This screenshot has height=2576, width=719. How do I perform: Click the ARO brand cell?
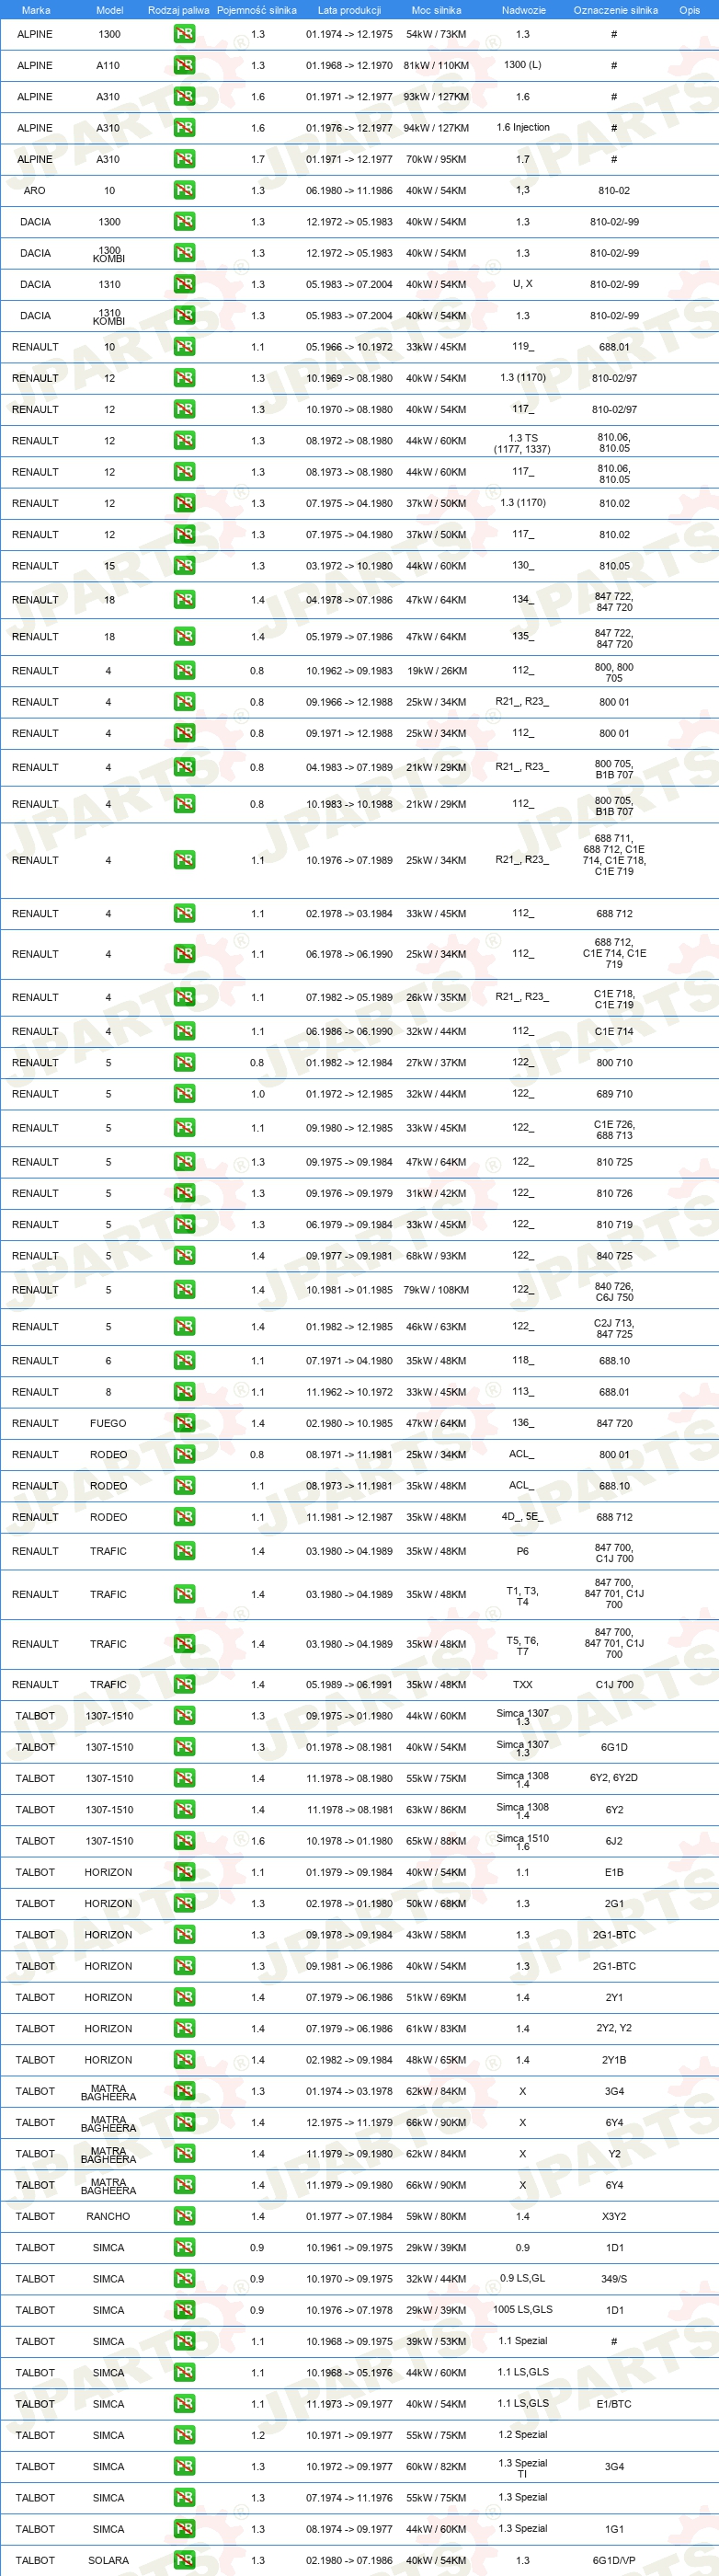click(x=35, y=190)
